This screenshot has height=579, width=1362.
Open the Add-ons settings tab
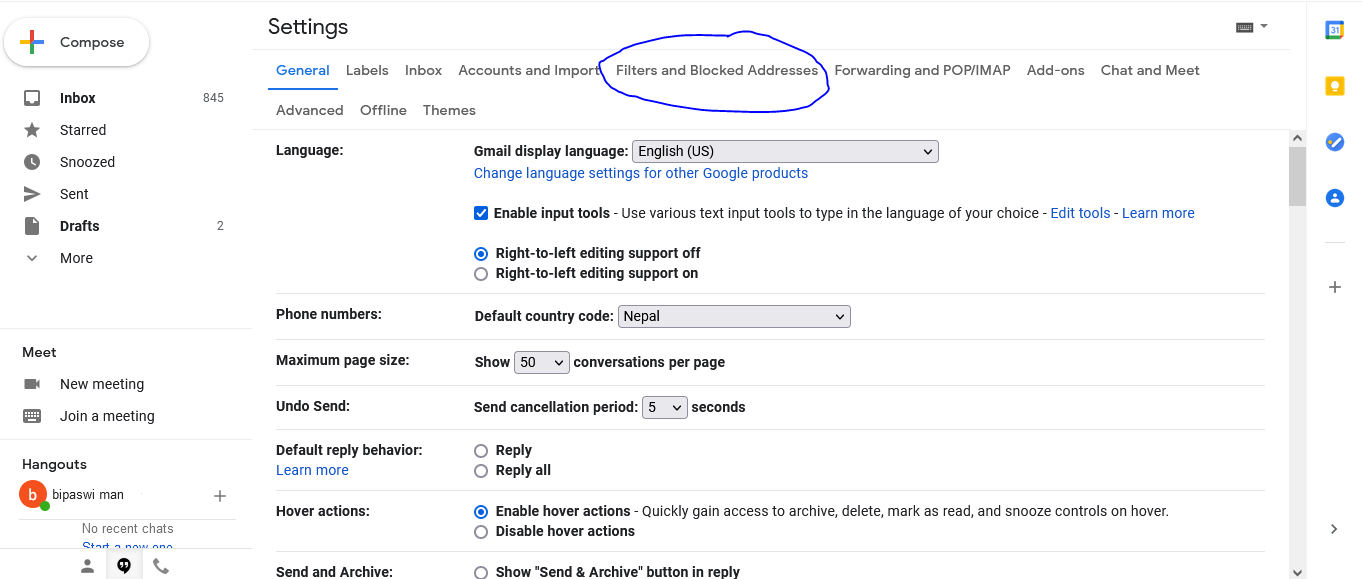point(1056,70)
